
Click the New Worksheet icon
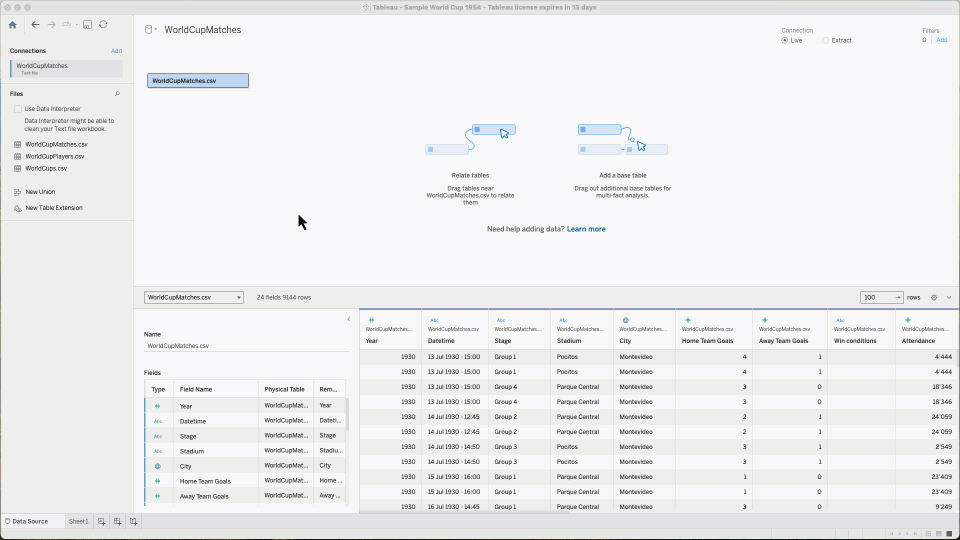click(x=102, y=522)
